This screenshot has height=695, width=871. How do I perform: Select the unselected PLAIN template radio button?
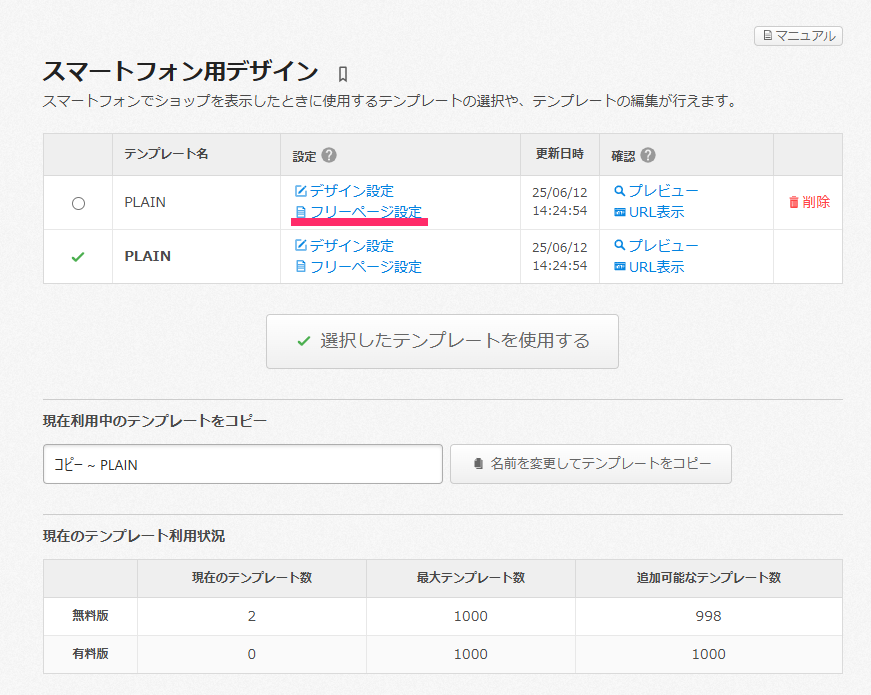78,203
